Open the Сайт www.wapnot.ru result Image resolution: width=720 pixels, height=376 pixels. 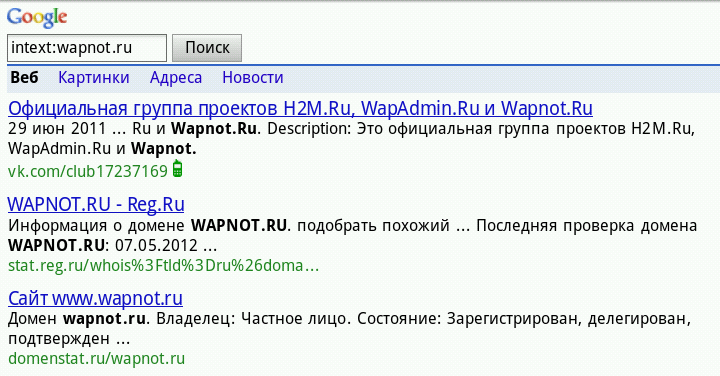tap(96, 298)
